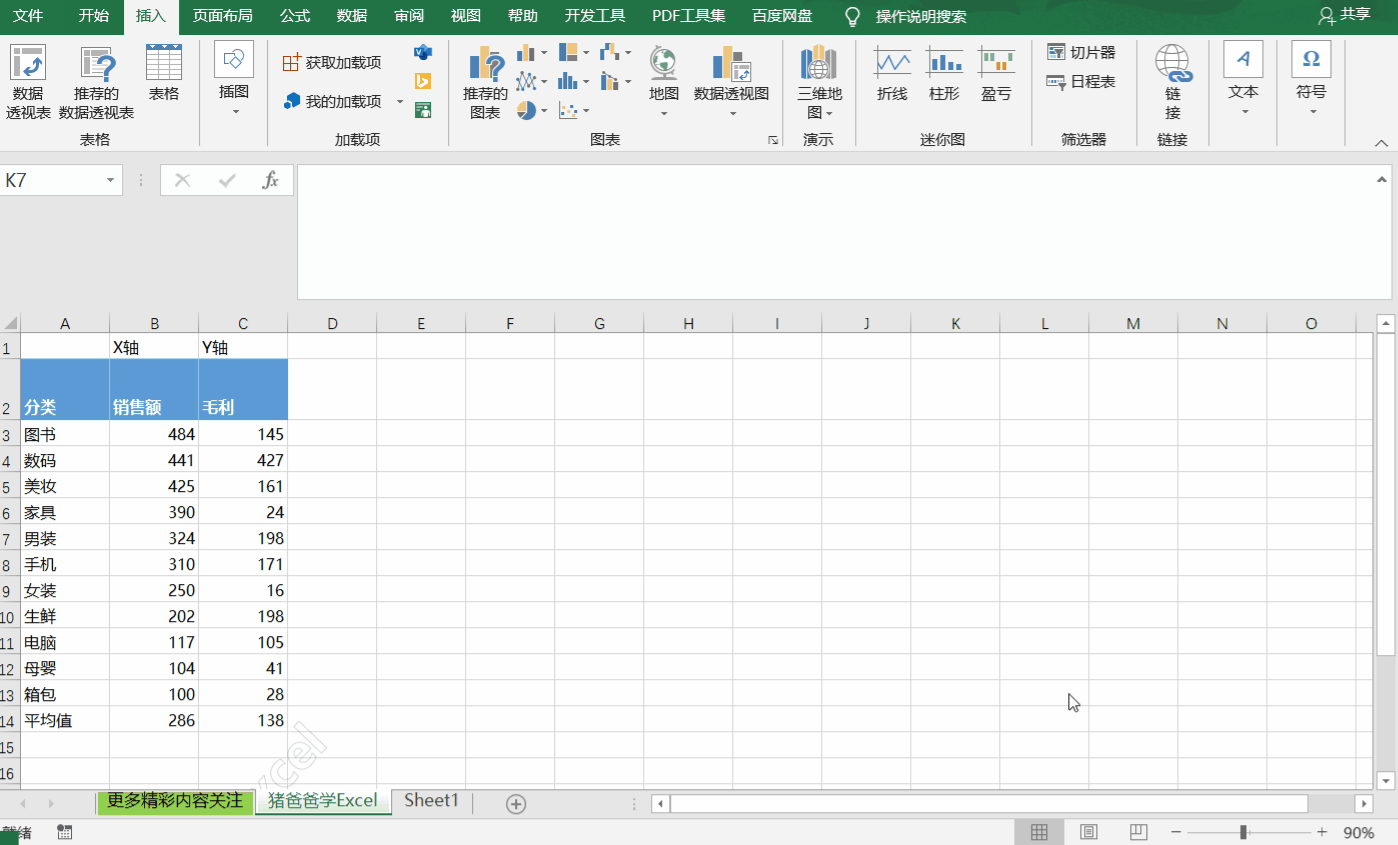Click the zoom out minus button
The image size is (1398, 845).
[x=1176, y=832]
